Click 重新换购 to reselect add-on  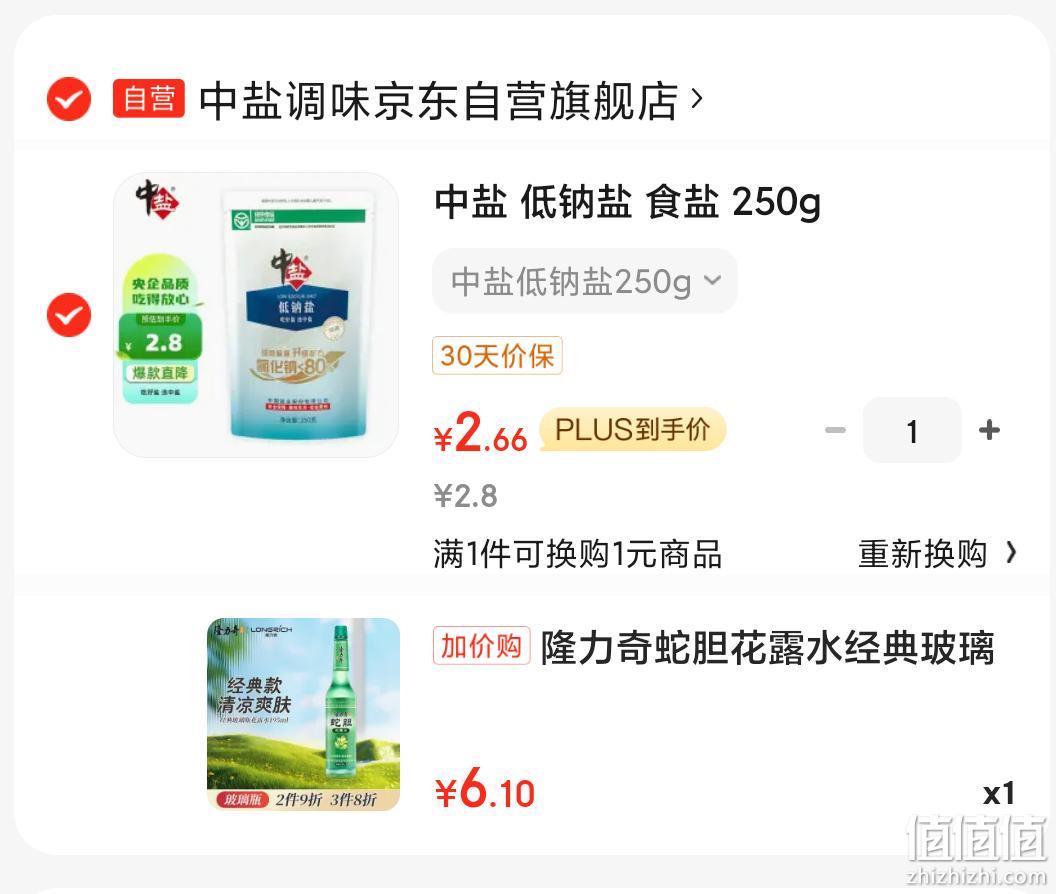tap(923, 554)
